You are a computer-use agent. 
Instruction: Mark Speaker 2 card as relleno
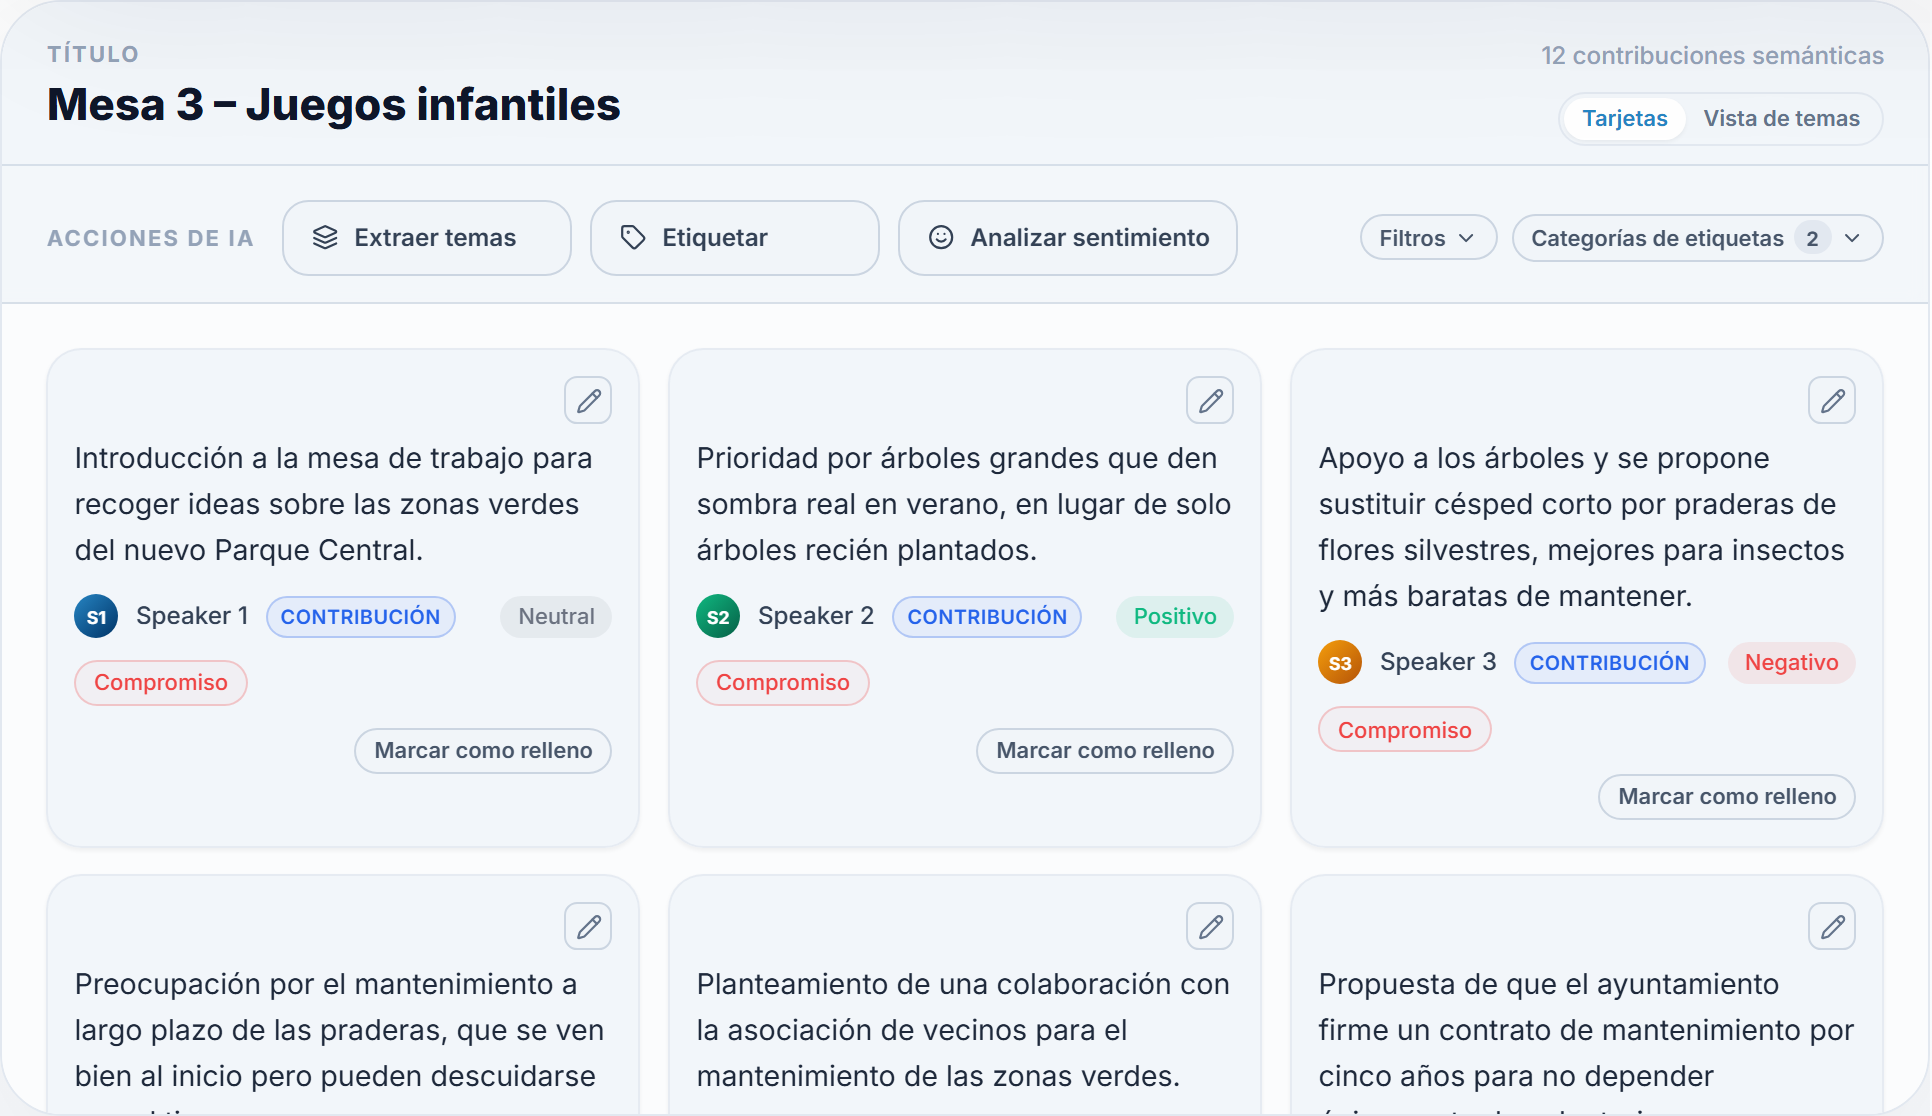pos(1105,751)
